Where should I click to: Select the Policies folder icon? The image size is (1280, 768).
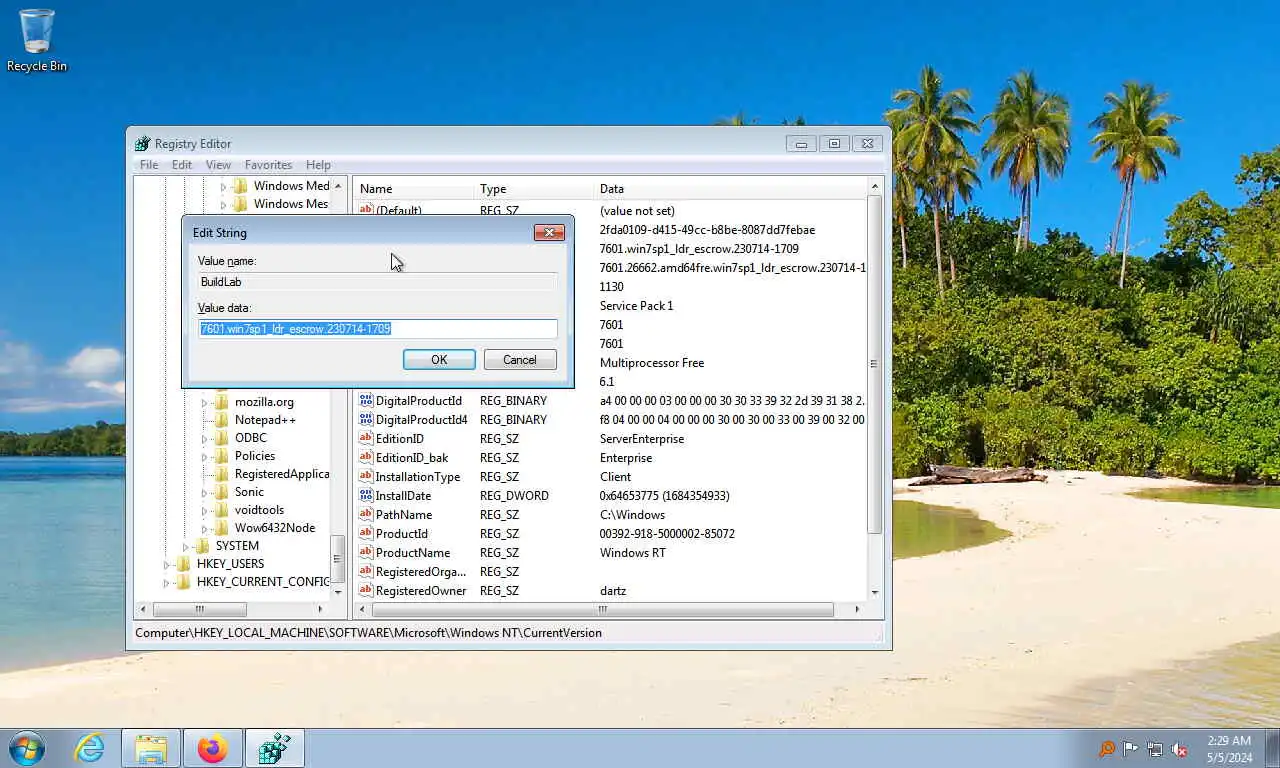[221, 456]
